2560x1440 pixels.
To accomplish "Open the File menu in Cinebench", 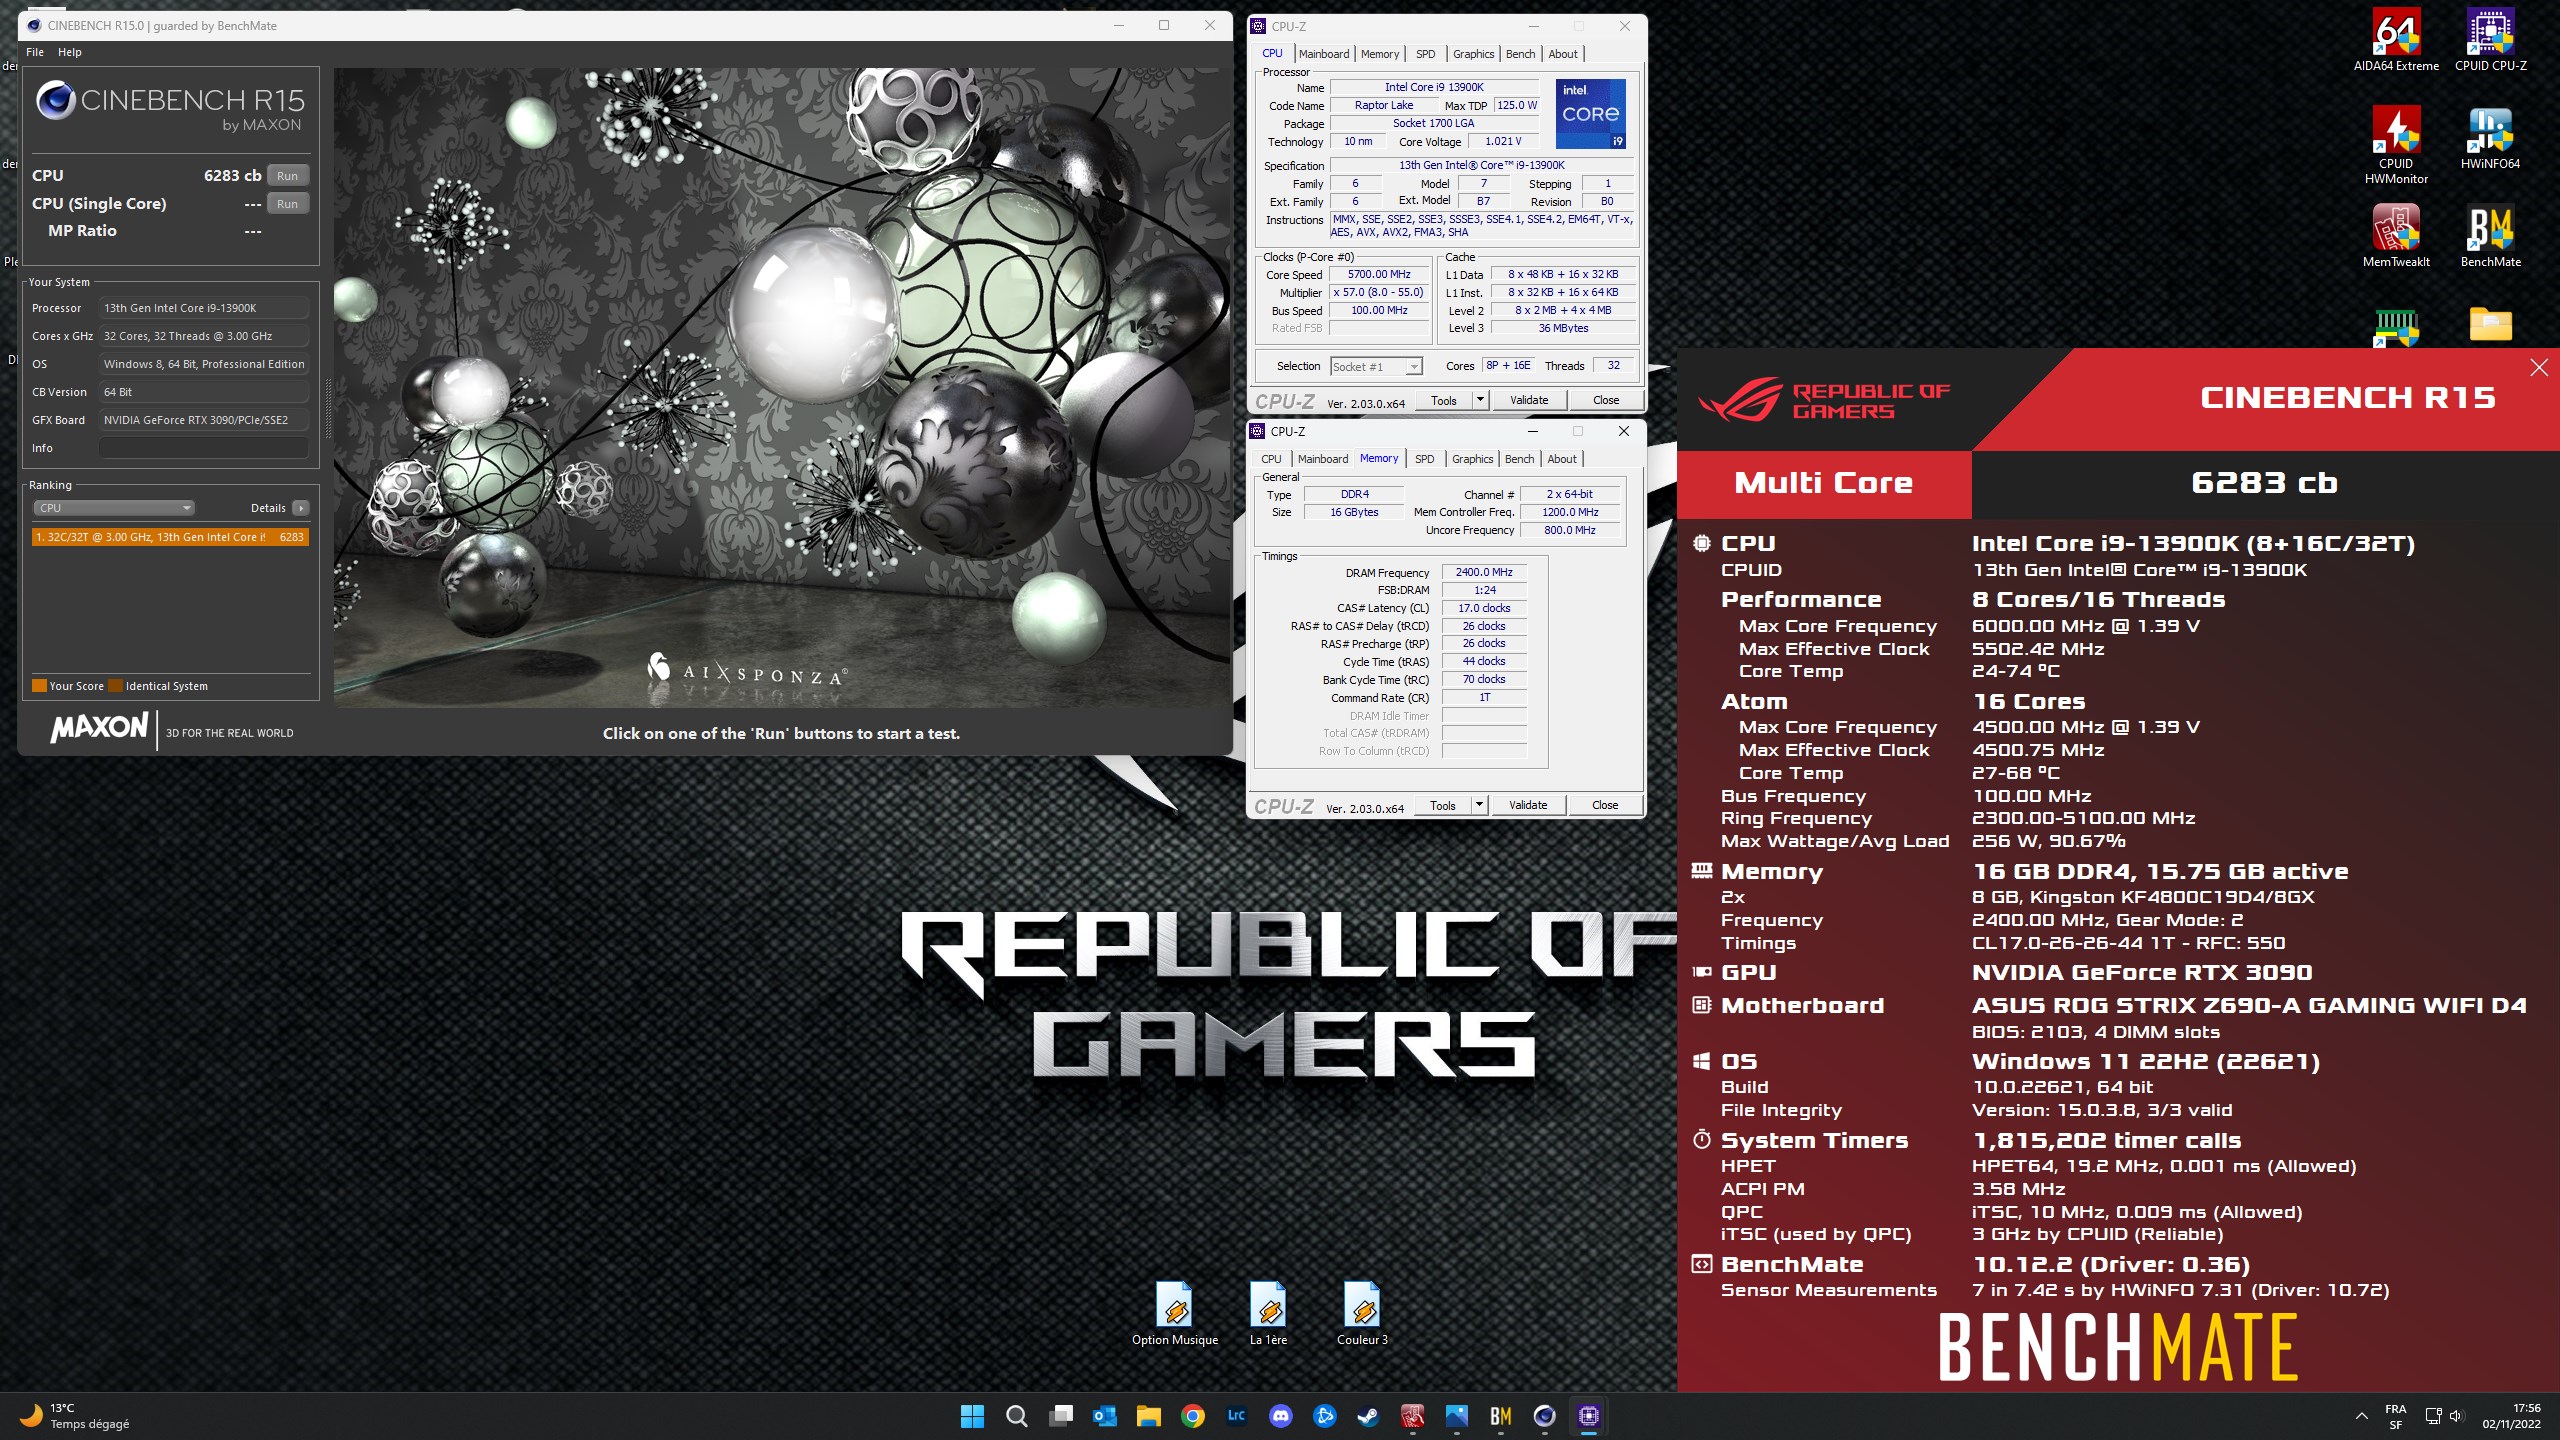I will [x=35, y=52].
